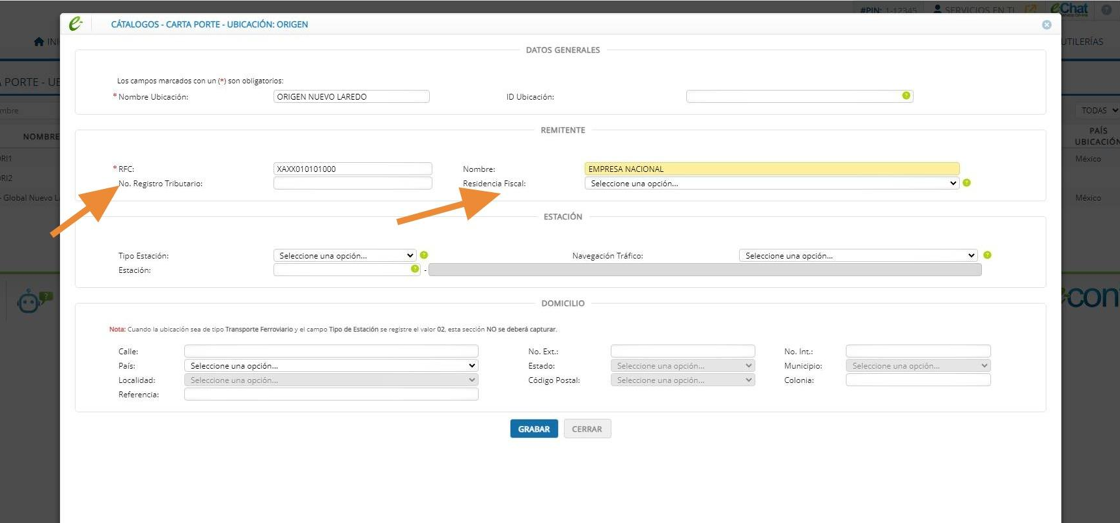Open the Municipio dropdown

coord(918,365)
